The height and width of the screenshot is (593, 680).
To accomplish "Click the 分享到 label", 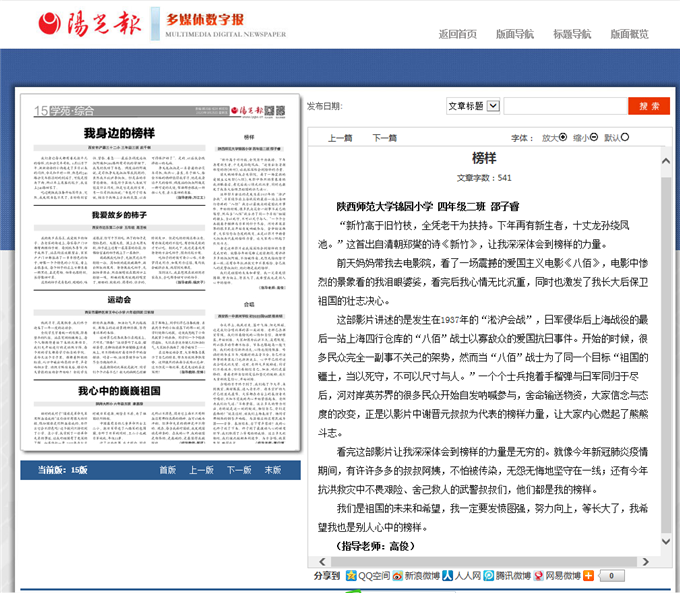I will [327, 576].
